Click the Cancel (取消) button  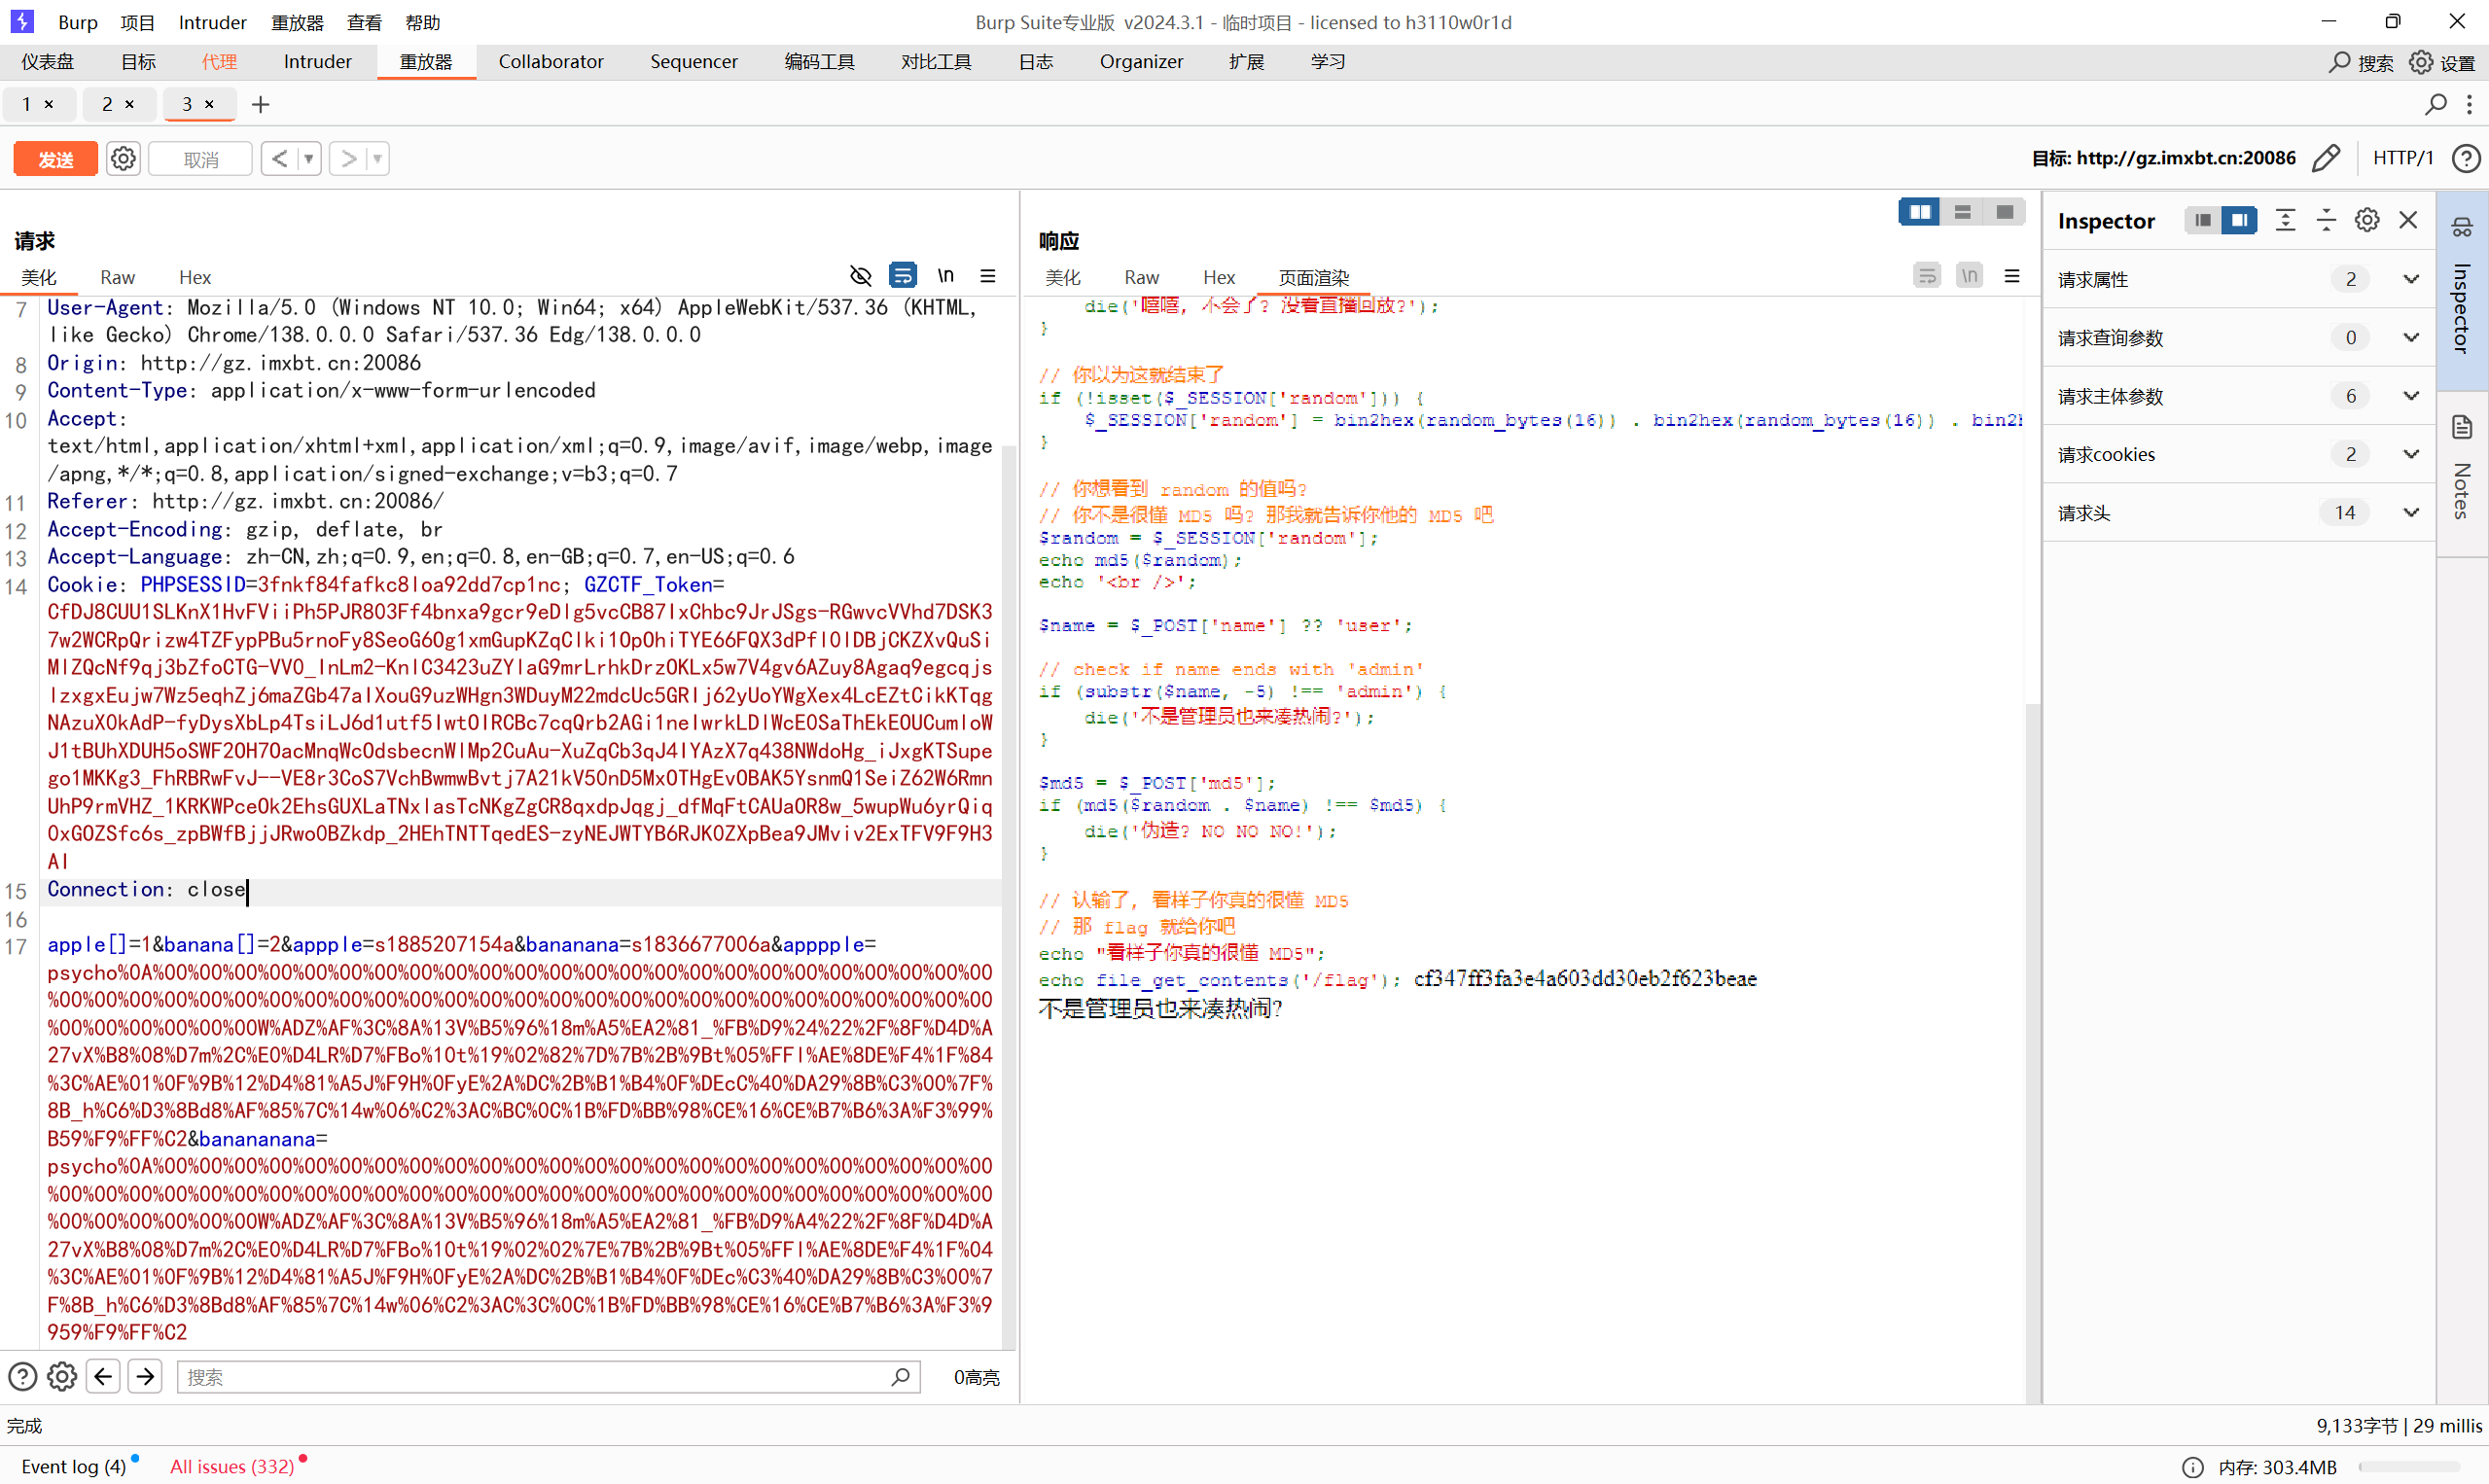(x=200, y=159)
